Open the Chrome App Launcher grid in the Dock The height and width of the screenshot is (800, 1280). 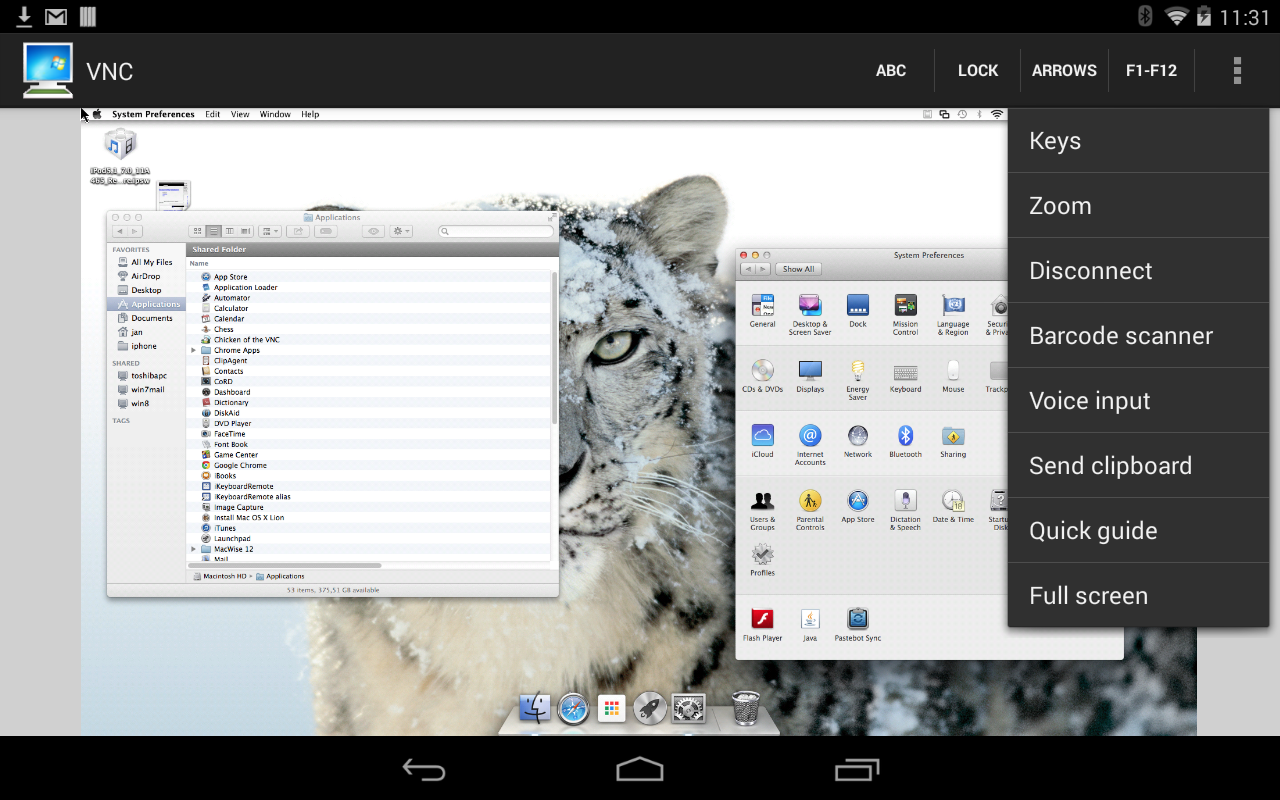click(611, 709)
